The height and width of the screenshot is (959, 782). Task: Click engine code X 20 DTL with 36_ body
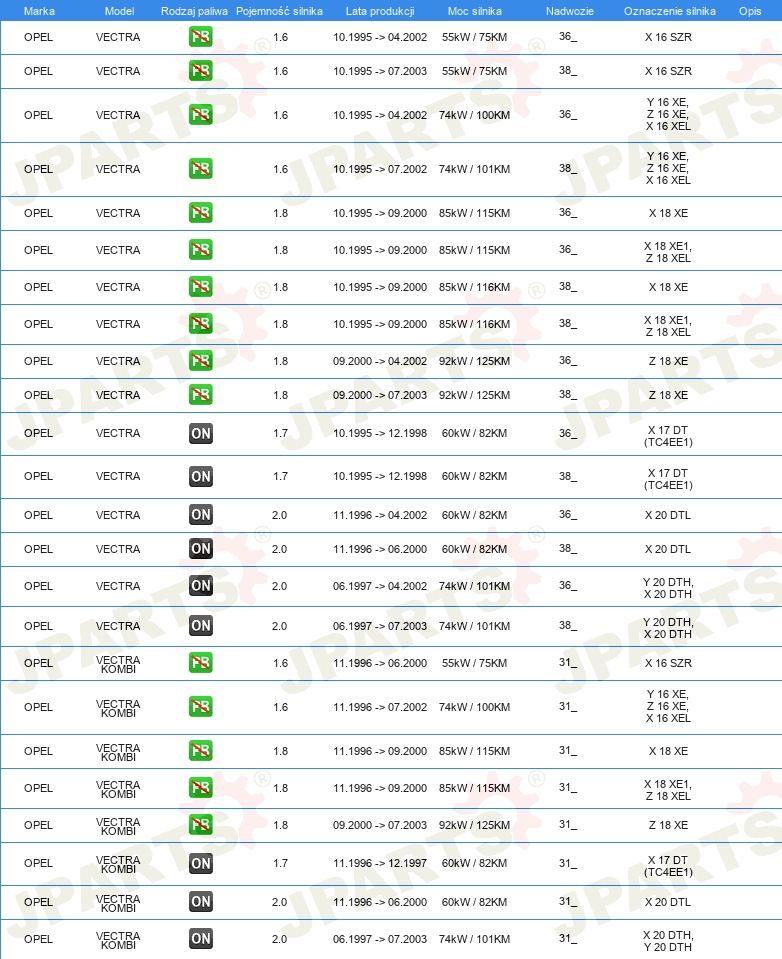pos(668,515)
